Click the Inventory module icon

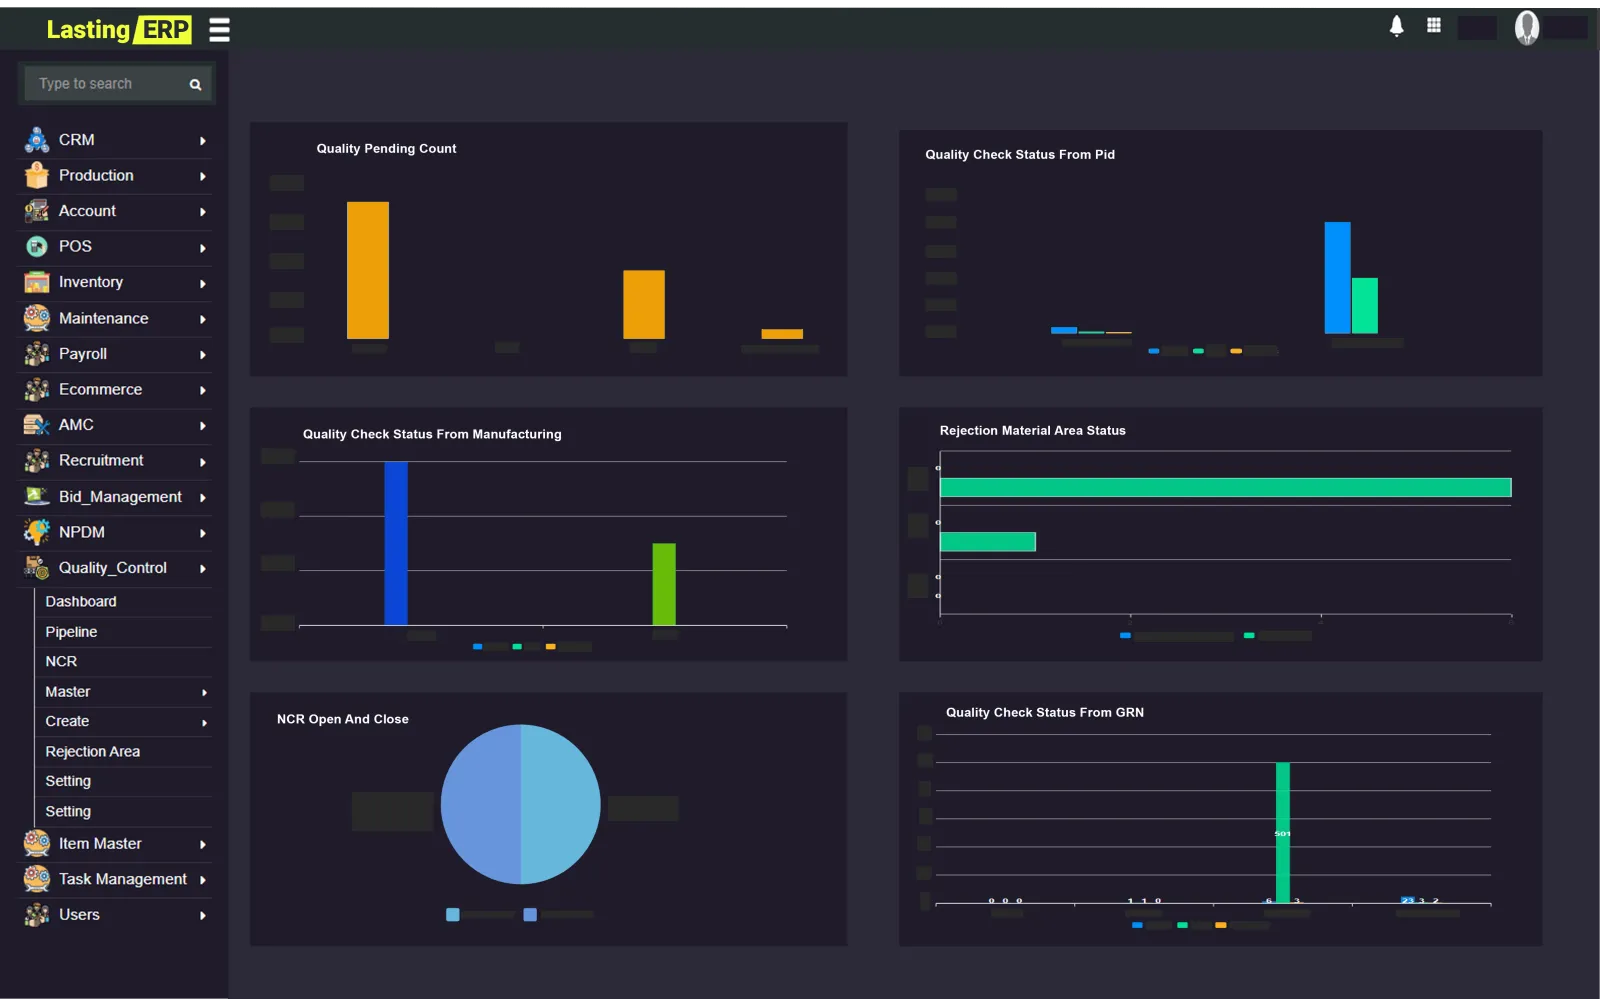[37, 283]
